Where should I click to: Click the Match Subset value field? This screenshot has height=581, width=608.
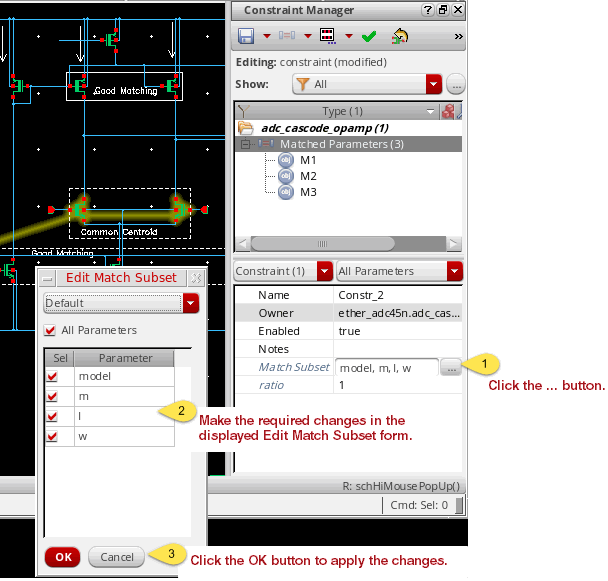[x=386, y=367]
